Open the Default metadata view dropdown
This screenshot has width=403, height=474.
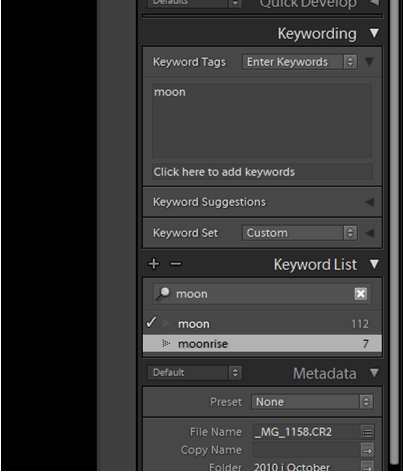point(195,373)
